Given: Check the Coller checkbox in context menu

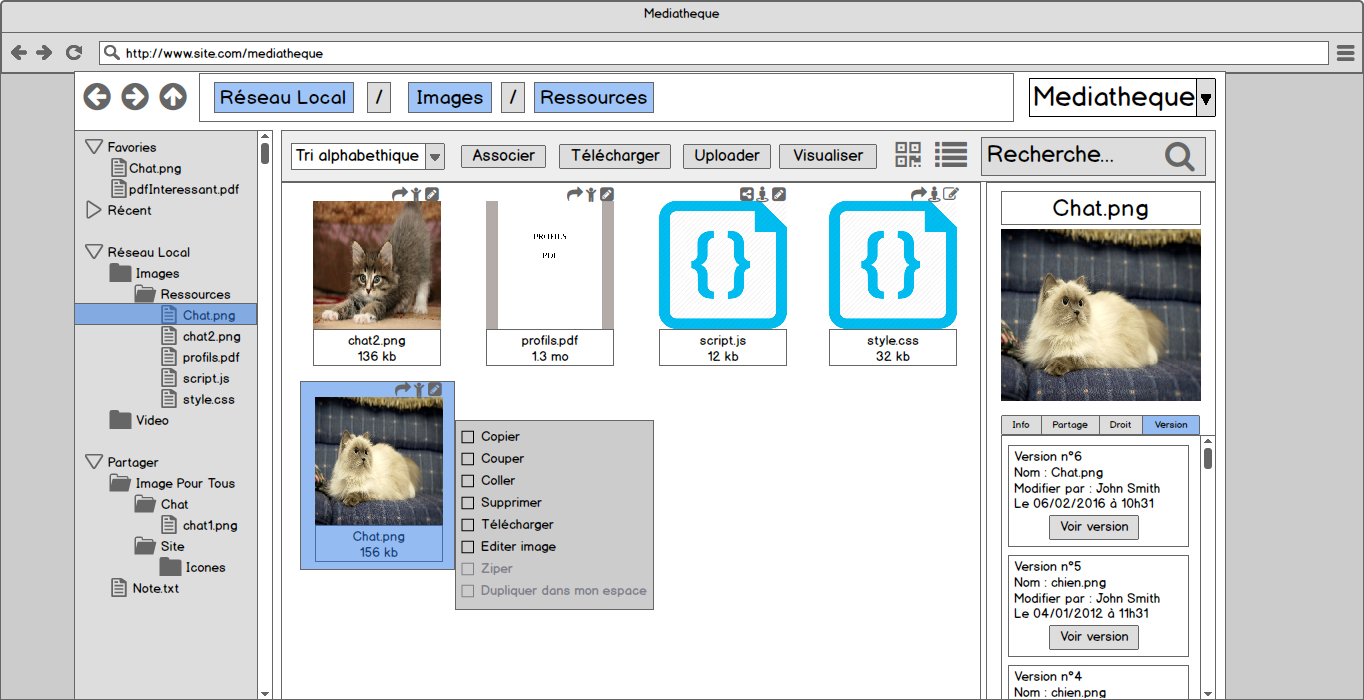Looking at the screenshot, I should [x=467, y=481].
